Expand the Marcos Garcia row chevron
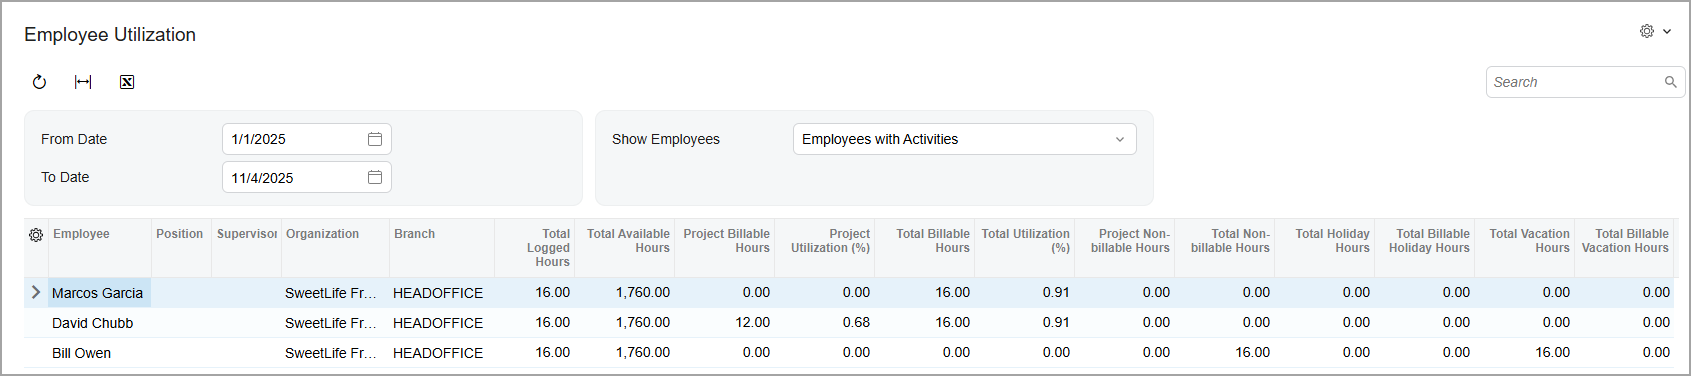This screenshot has height=376, width=1691. (36, 292)
